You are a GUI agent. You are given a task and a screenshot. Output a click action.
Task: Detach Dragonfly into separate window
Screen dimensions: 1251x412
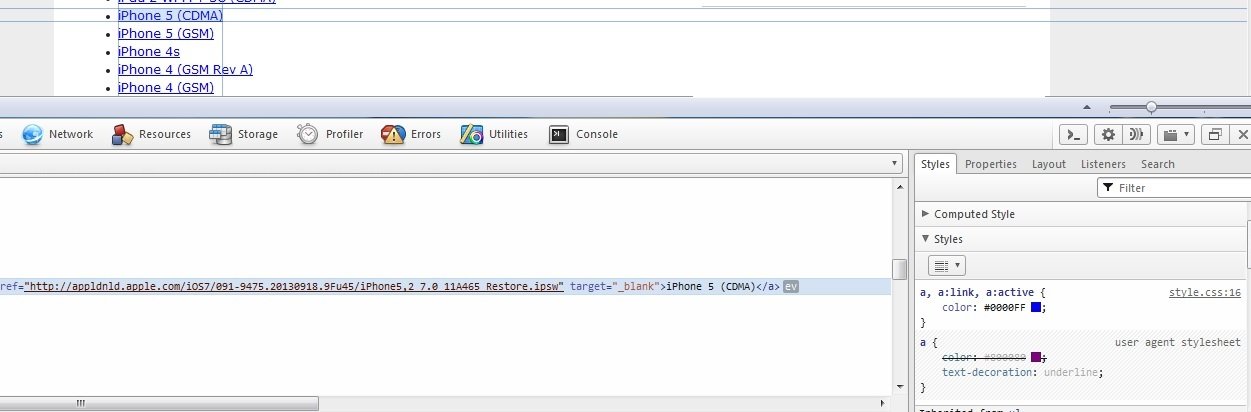click(x=1216, y=134)
